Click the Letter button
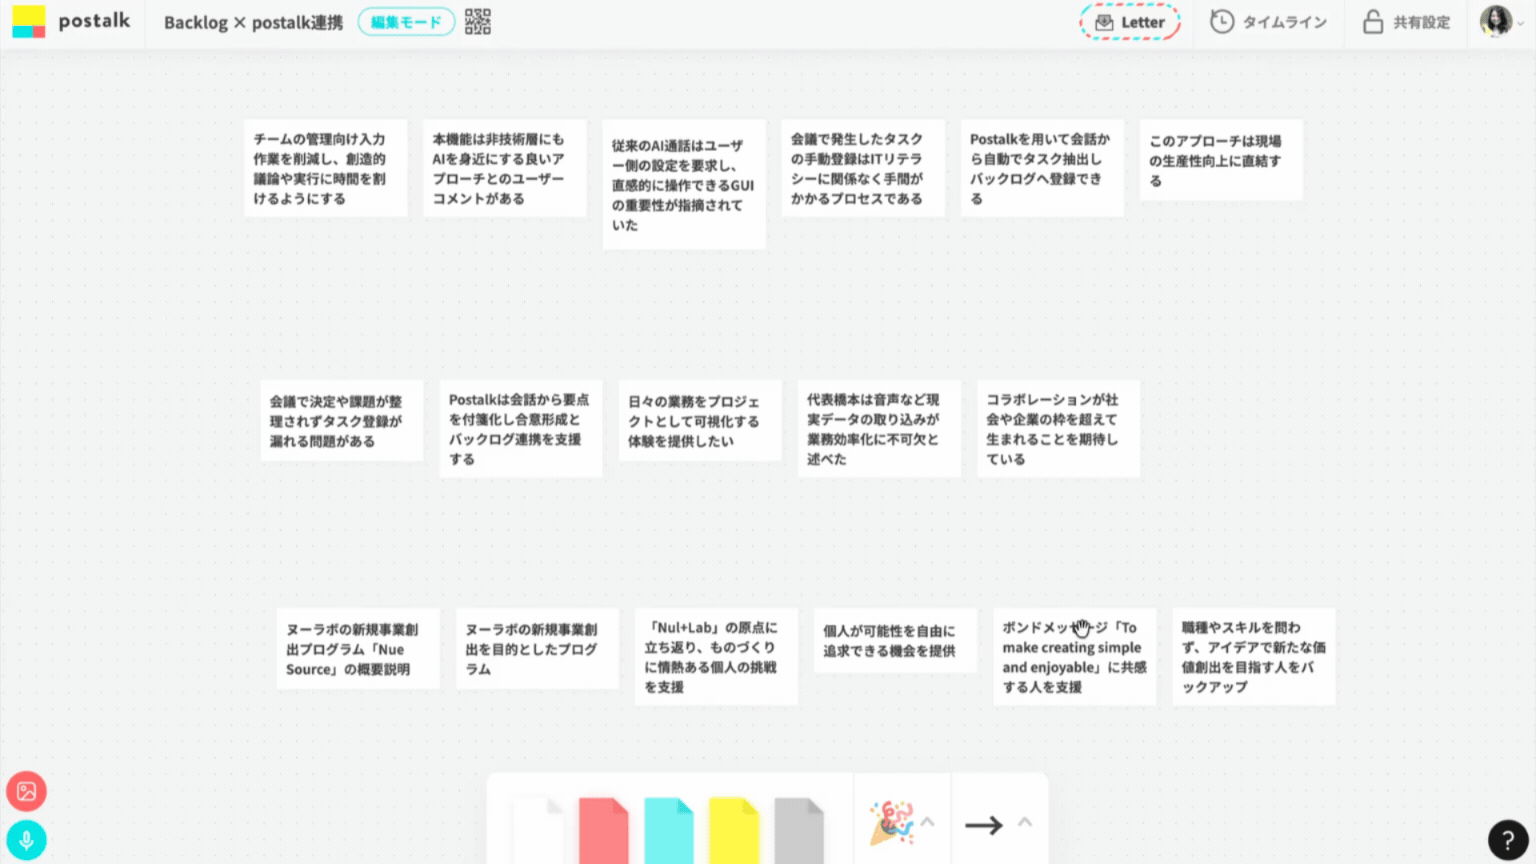 1130,22
